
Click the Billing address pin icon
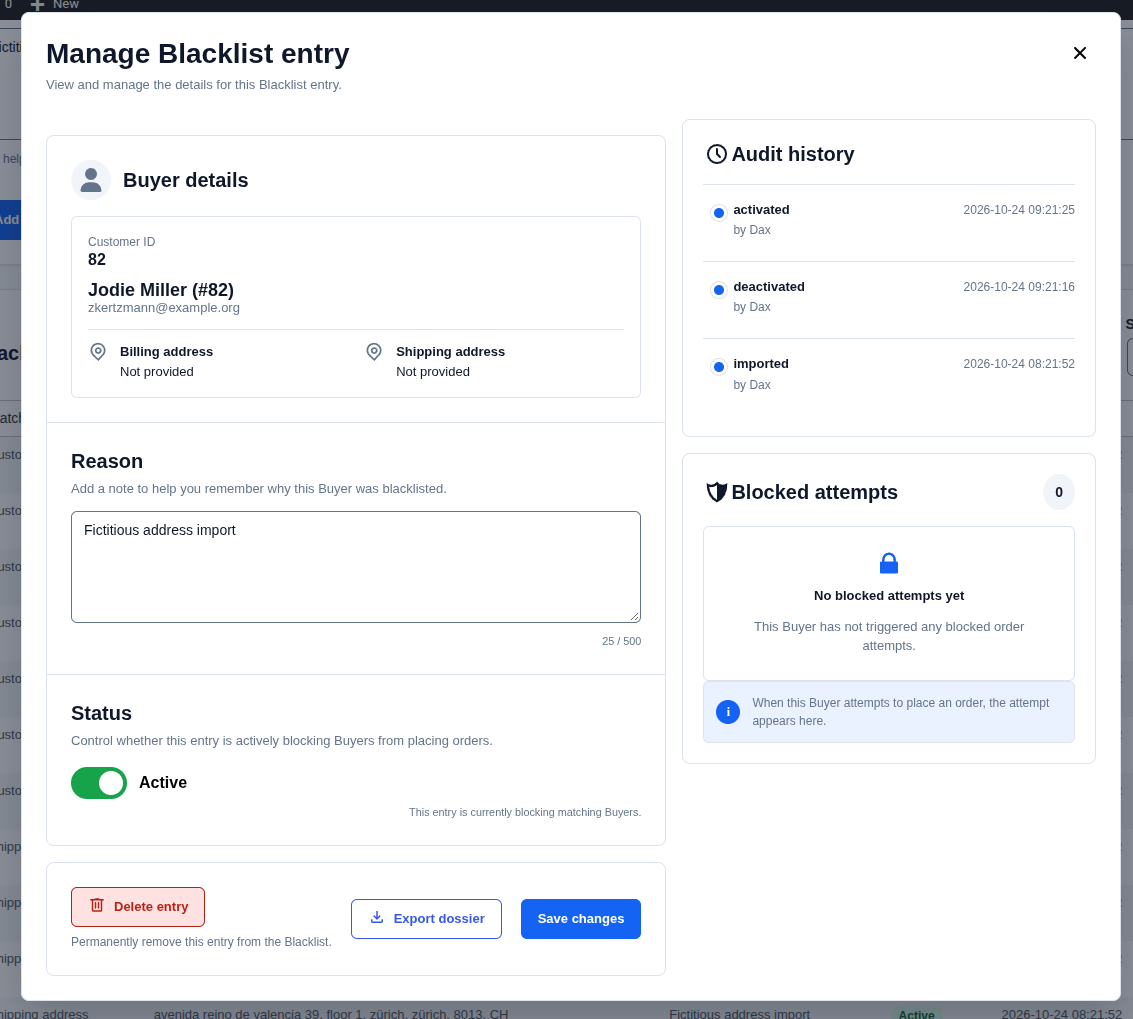[98, 352]
